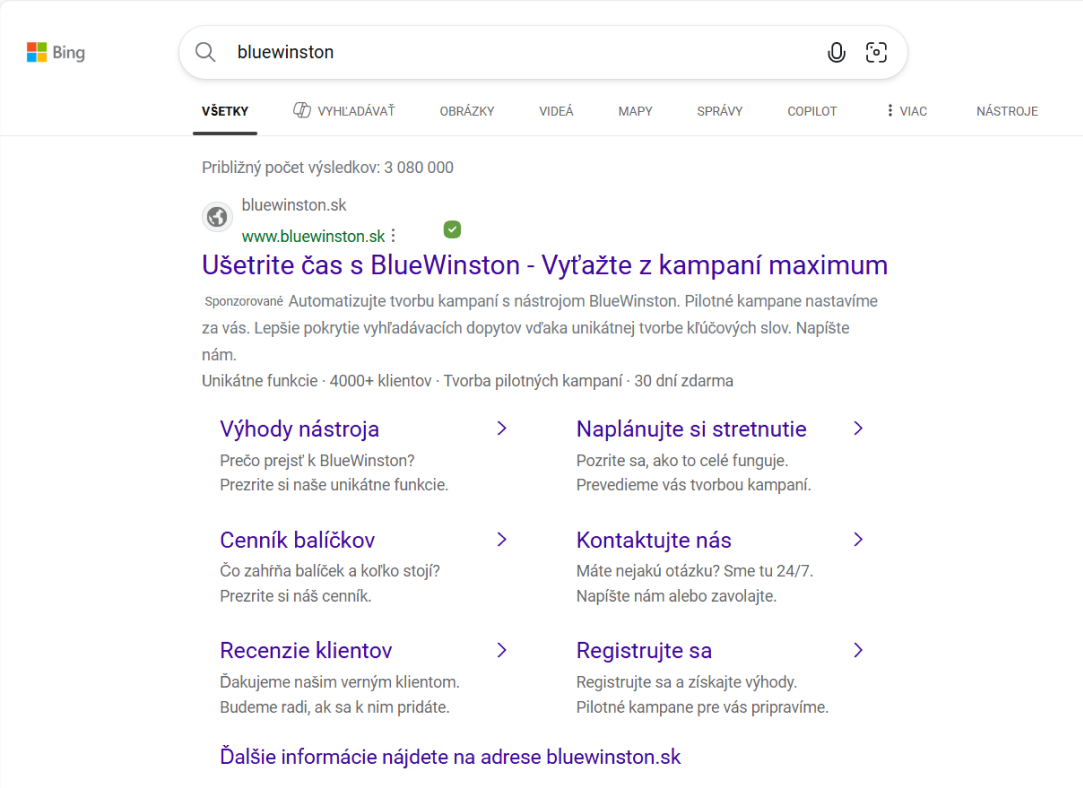Open the Registrujte sa link

(644, 650)
